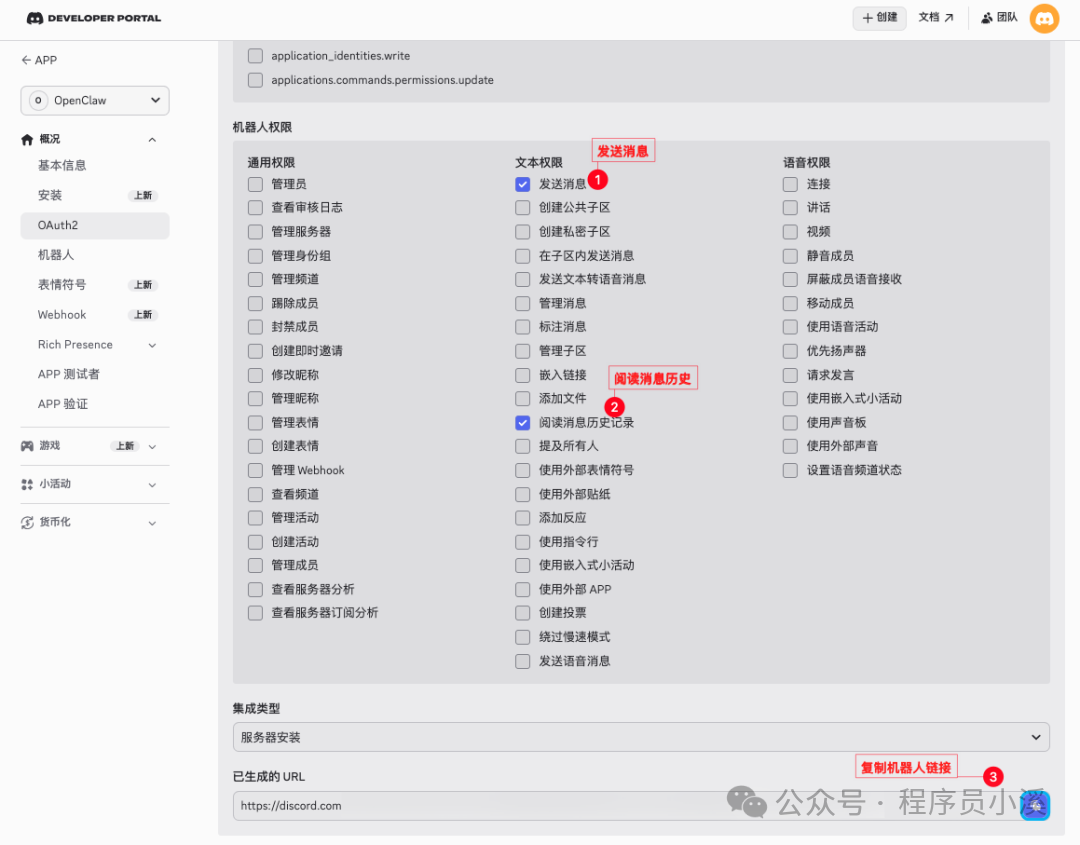Click the 小活动 icon
This screenshot has height=845, width=1080.
tap(27, 484)
